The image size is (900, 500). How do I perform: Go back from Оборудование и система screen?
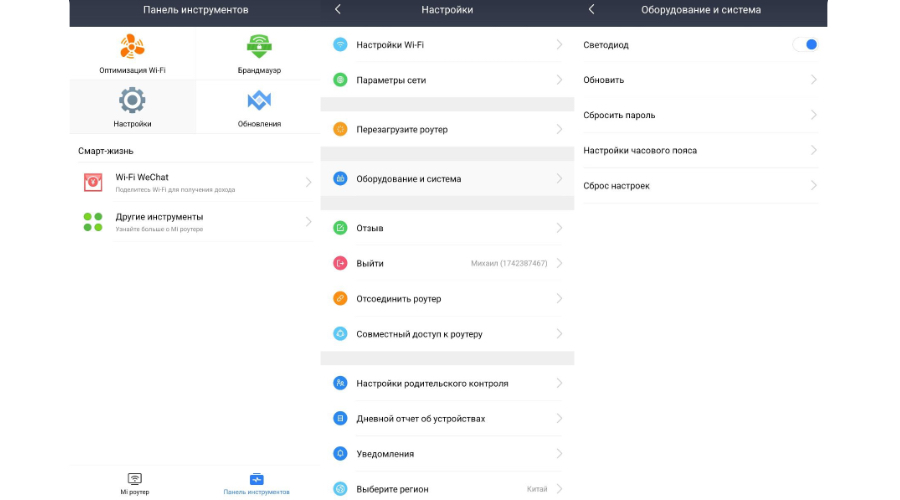591,9
